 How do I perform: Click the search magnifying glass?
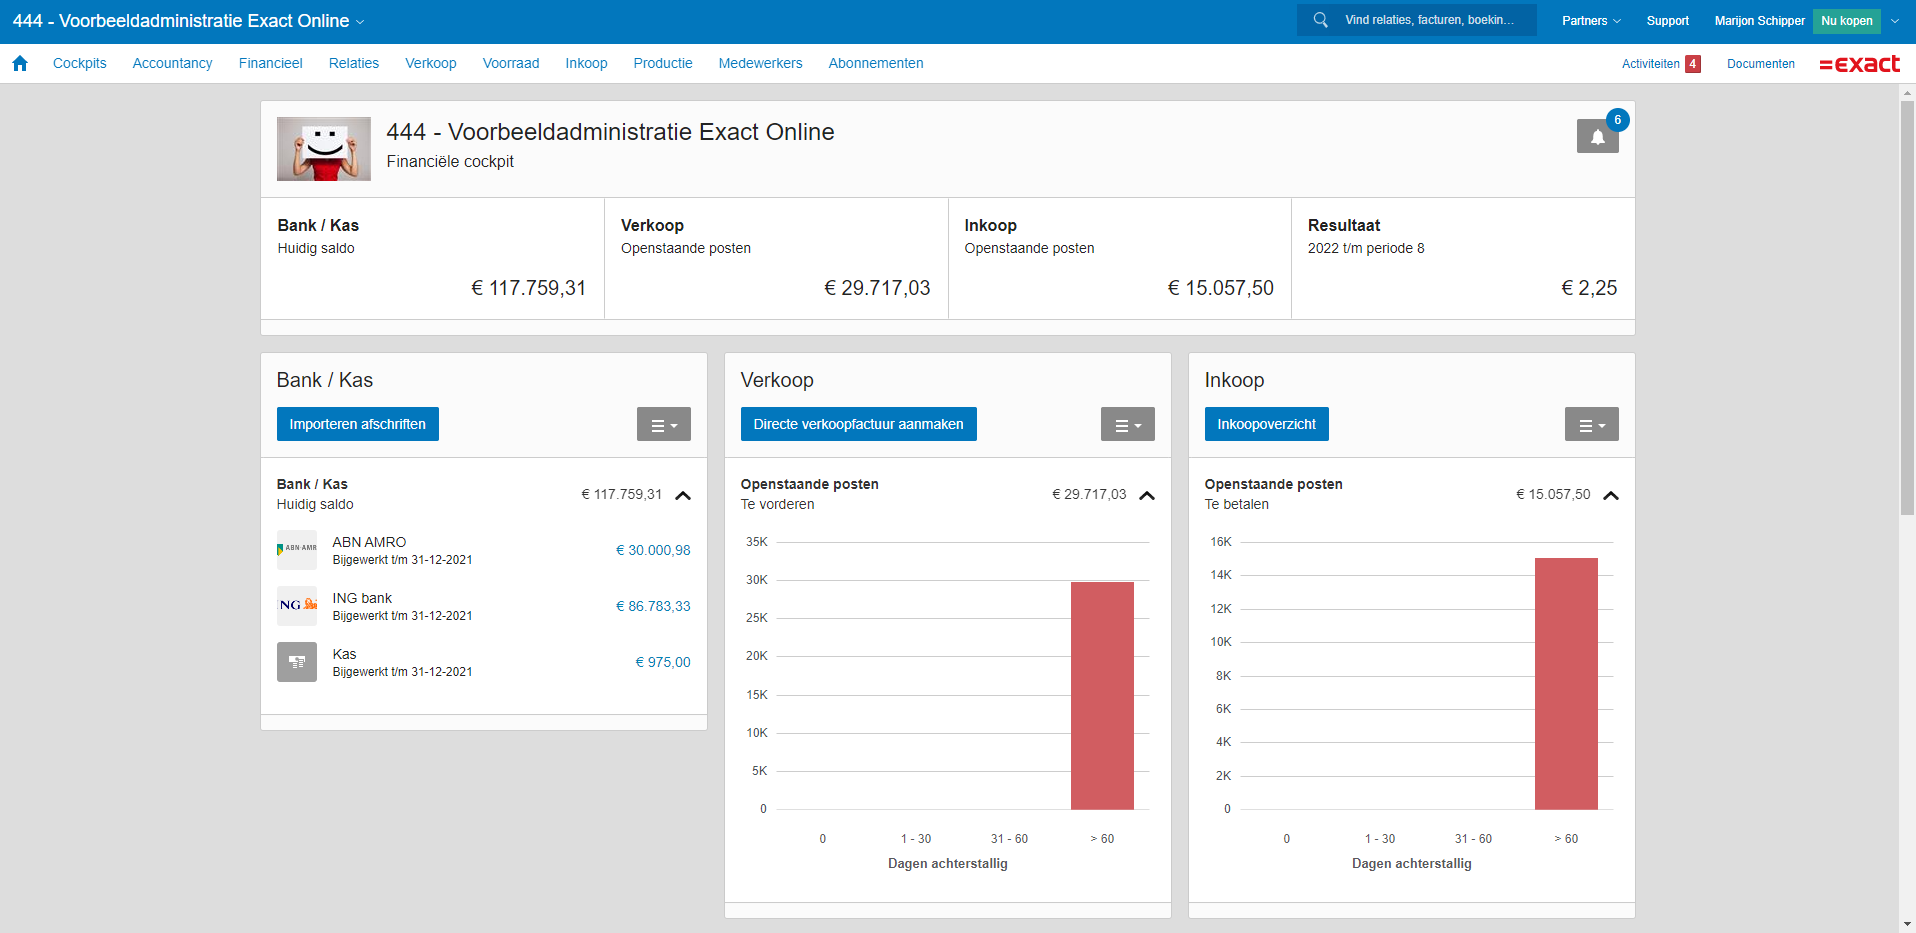point(1320,20)
